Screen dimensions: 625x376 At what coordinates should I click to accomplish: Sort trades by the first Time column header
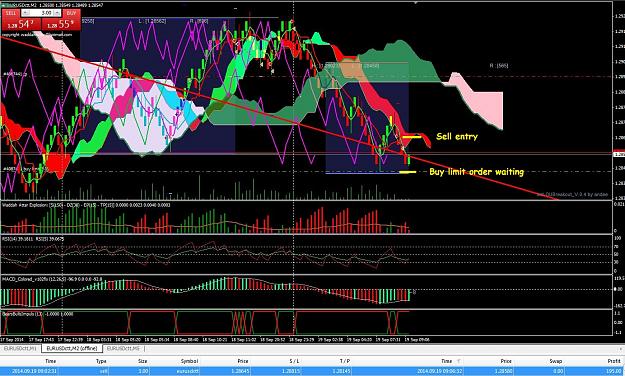50,361
